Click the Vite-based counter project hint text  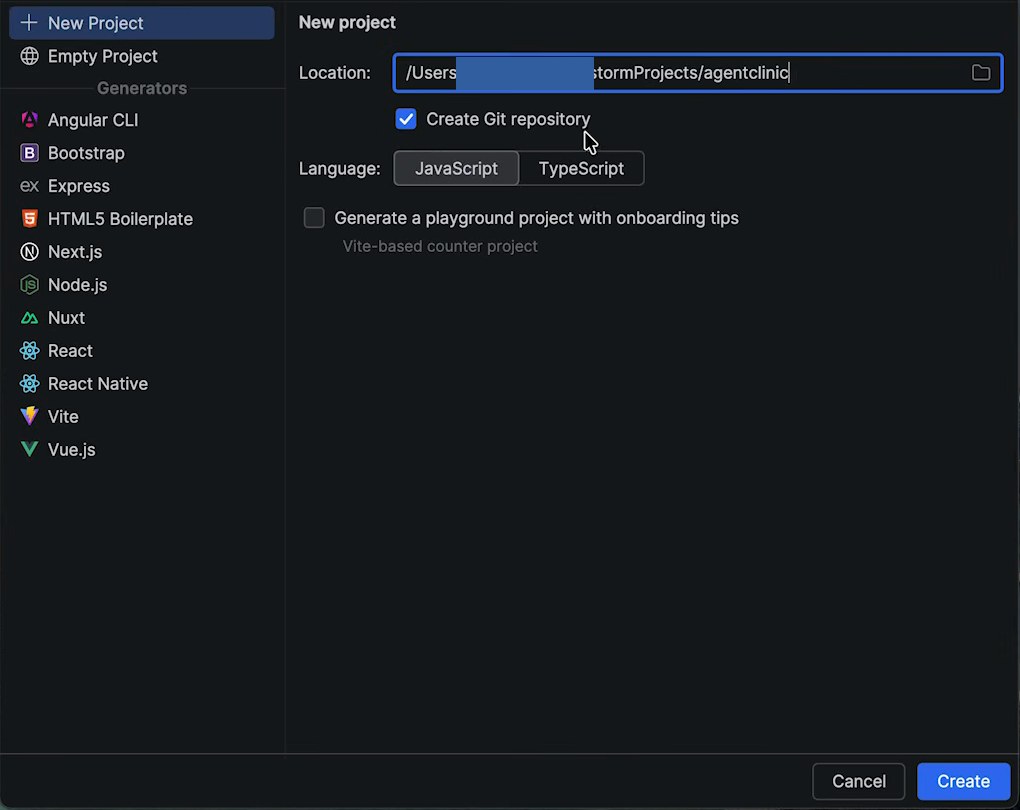coord(440,246)
